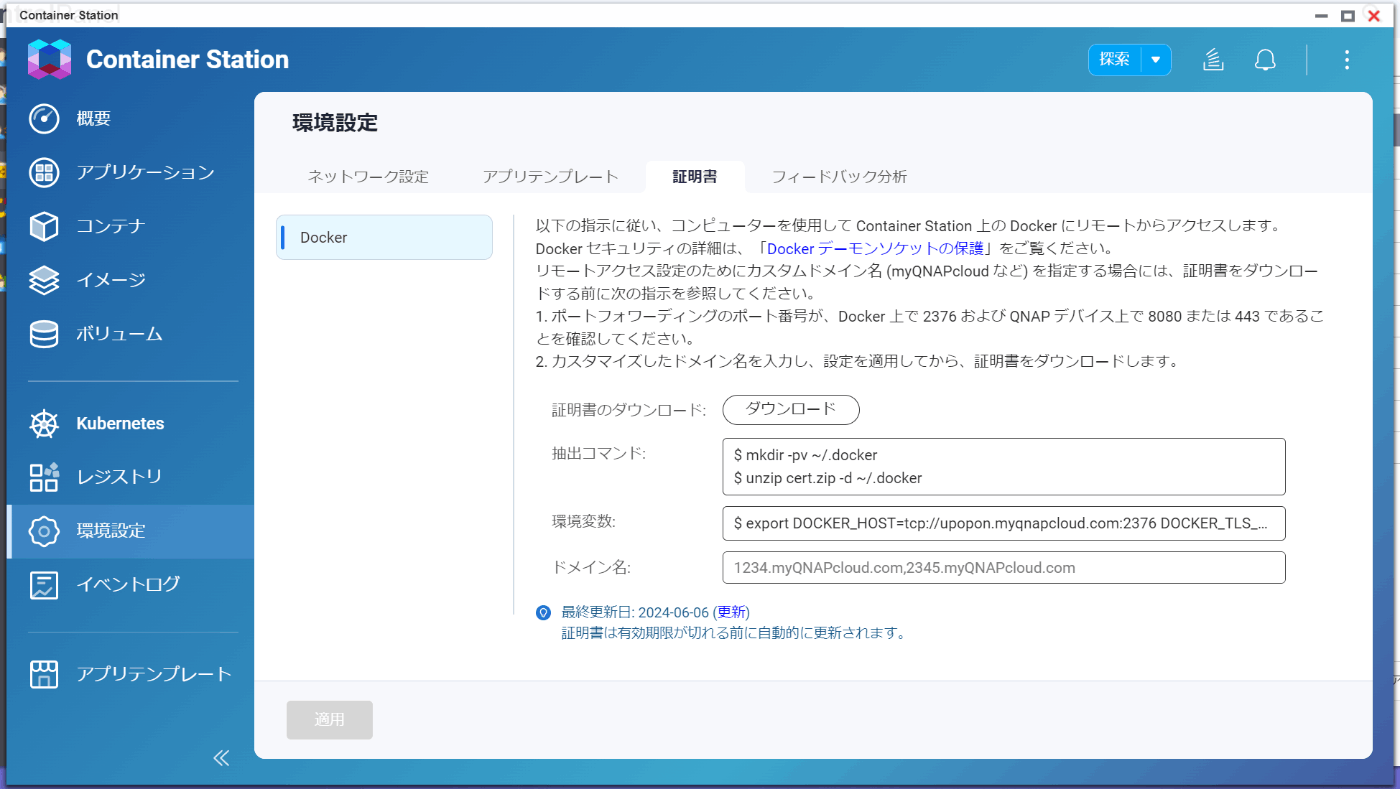Select the イメージ layers icon

44,280
